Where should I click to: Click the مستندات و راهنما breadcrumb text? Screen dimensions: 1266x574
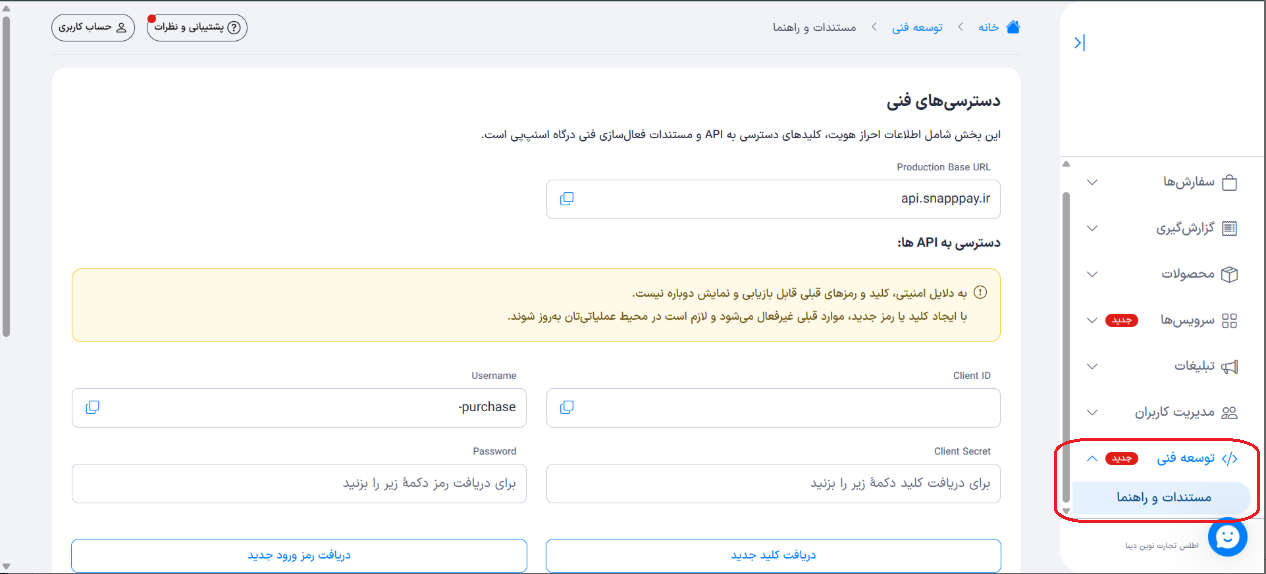click(x=814, y=27)
